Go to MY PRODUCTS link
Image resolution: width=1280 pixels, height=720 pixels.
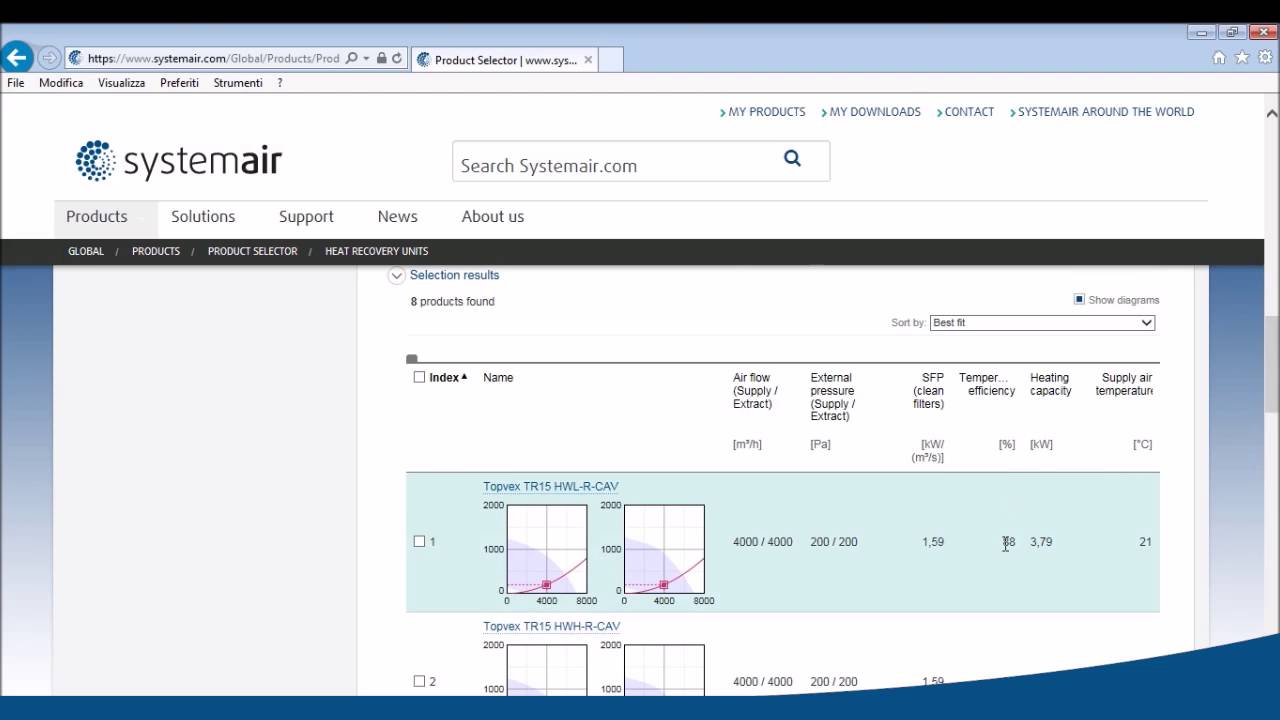766,112
